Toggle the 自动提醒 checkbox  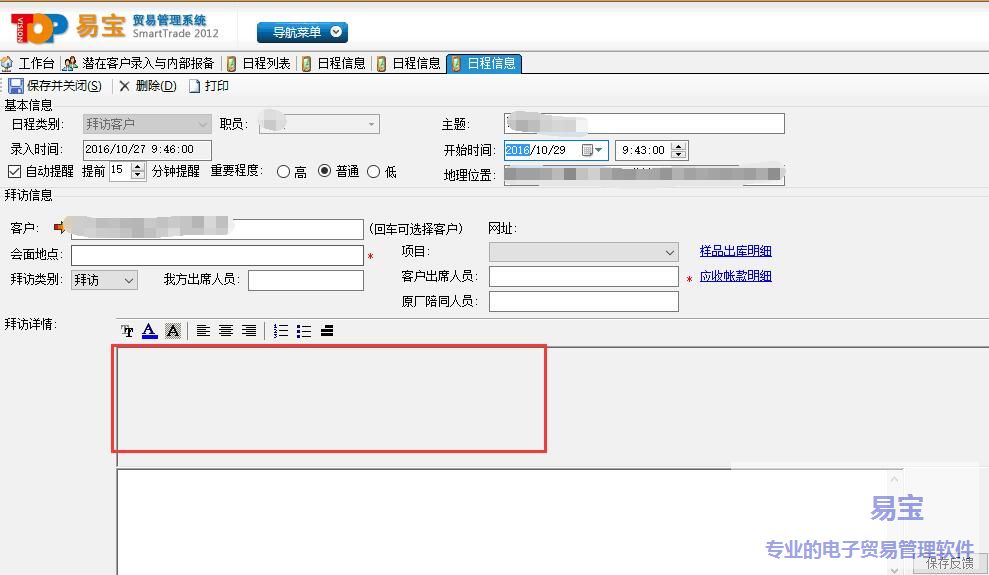(x=14, y=171)
